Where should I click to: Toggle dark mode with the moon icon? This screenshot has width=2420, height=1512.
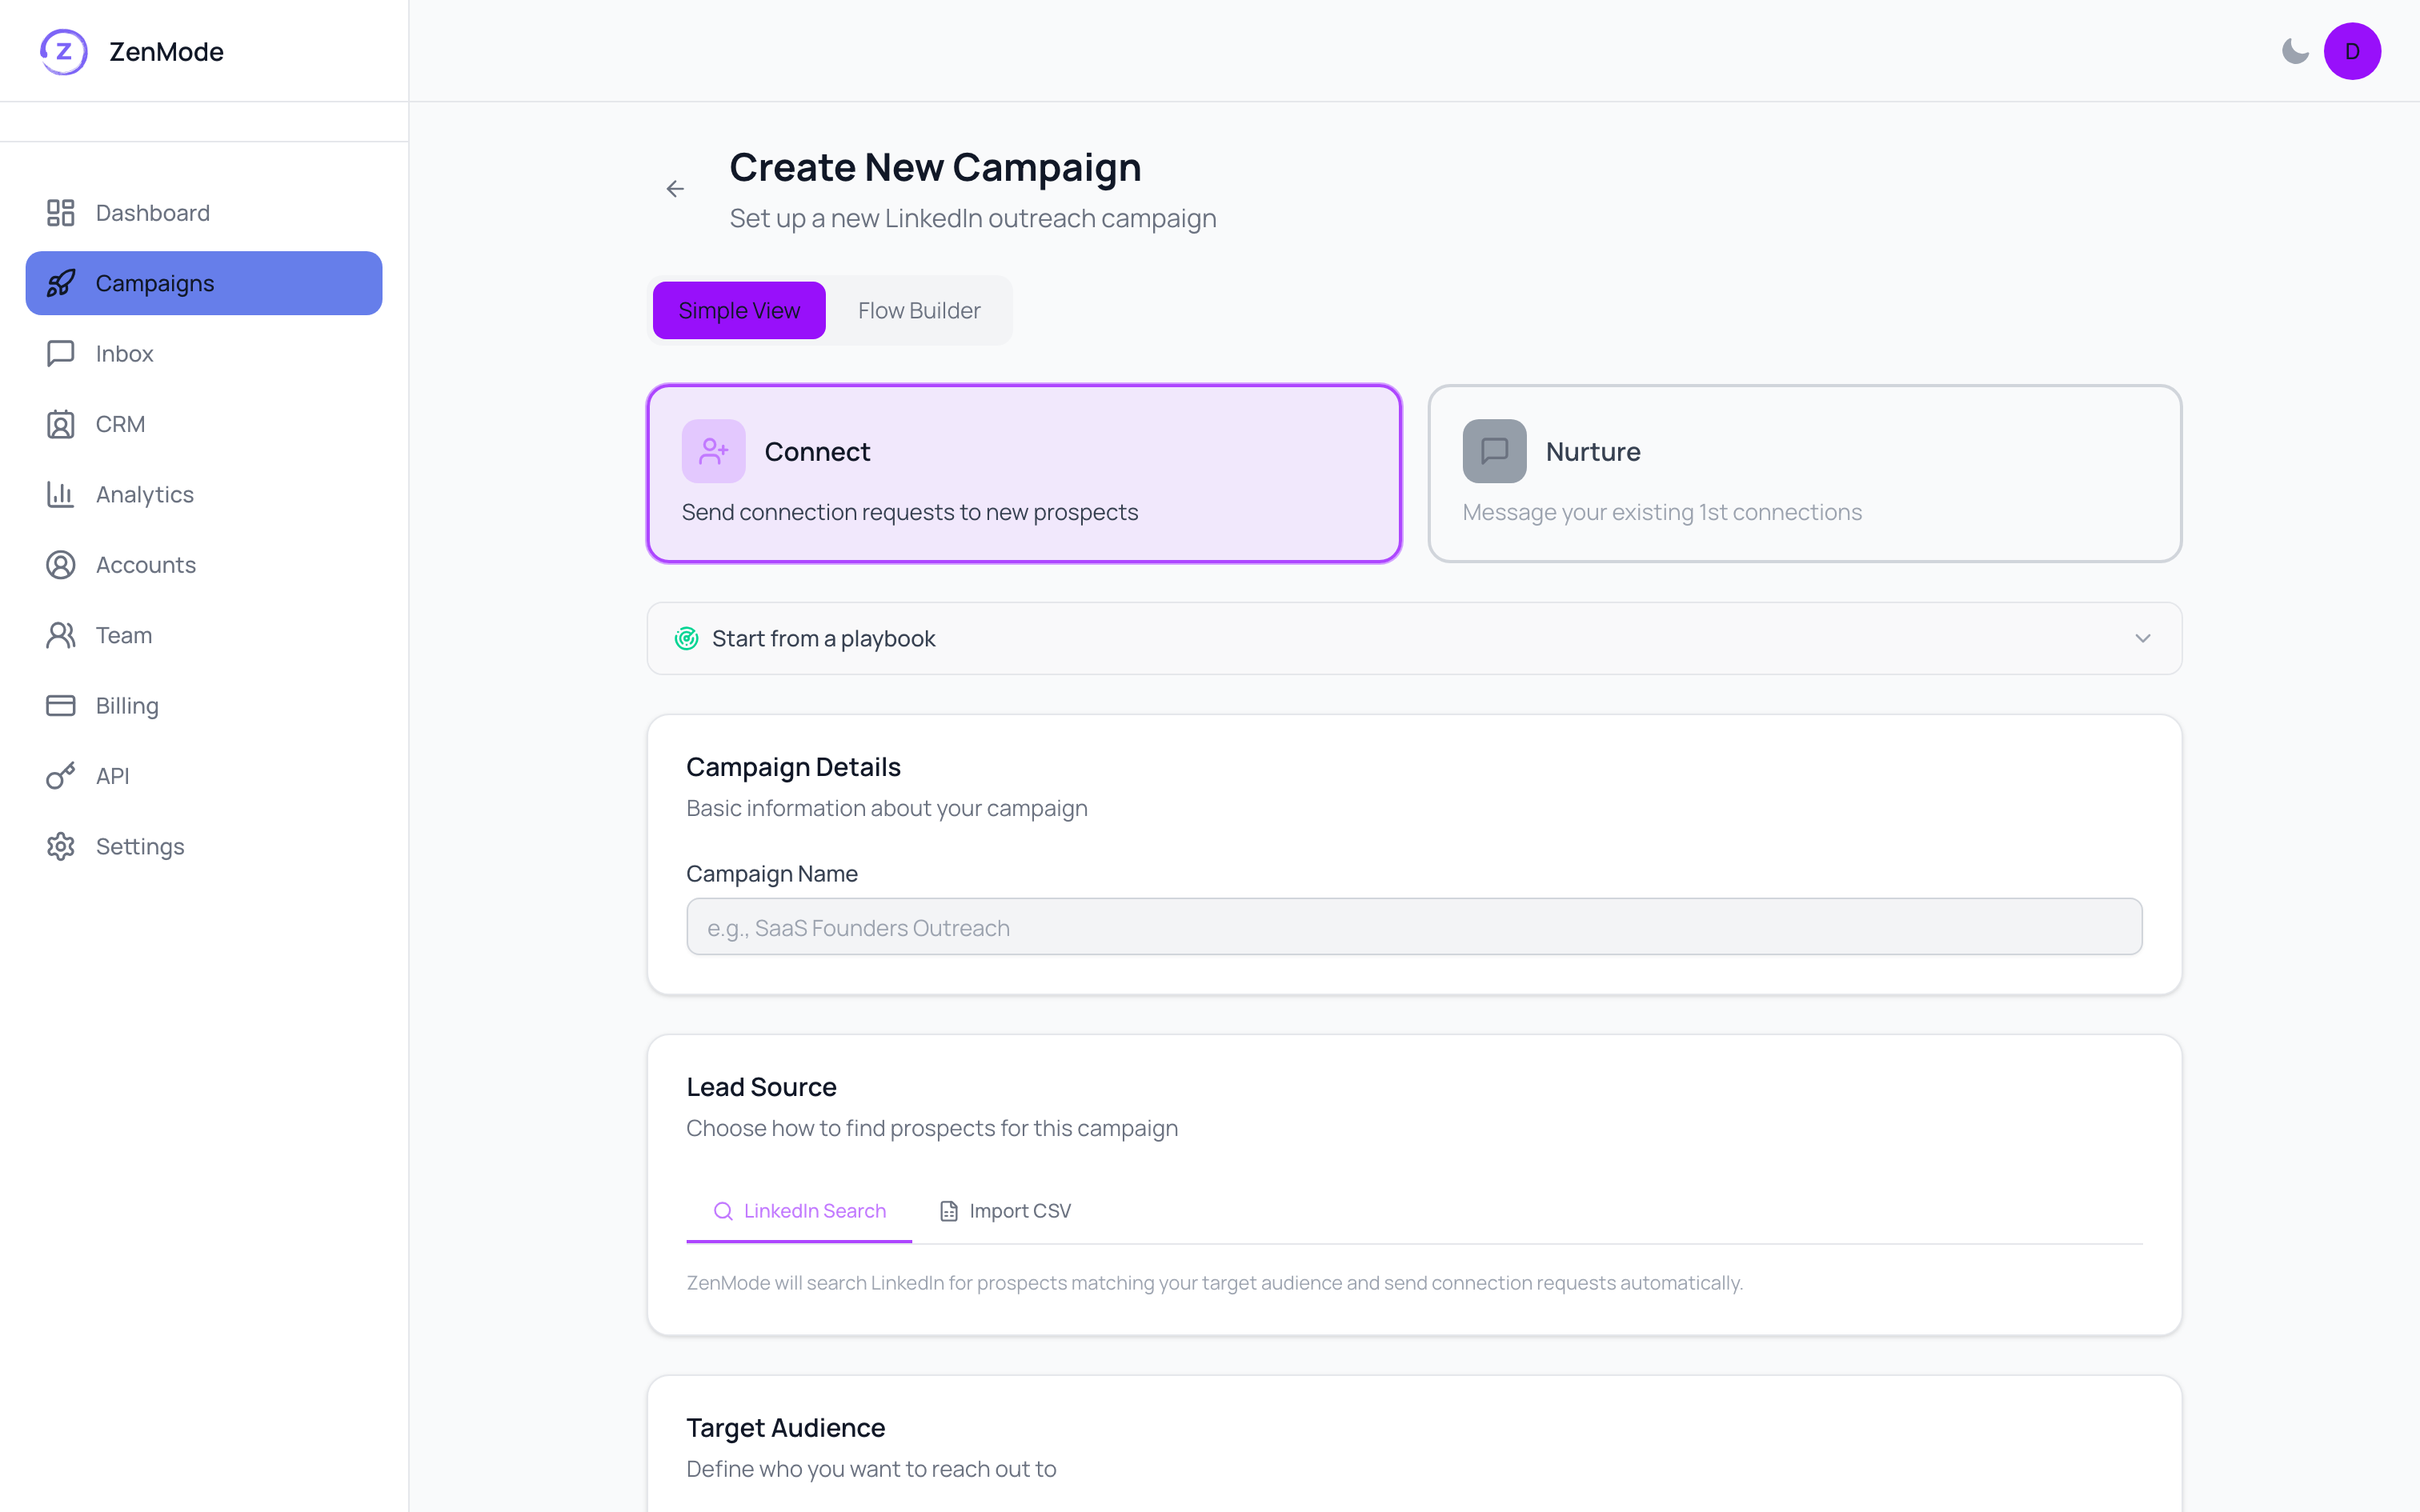[x=2295, y=51]
